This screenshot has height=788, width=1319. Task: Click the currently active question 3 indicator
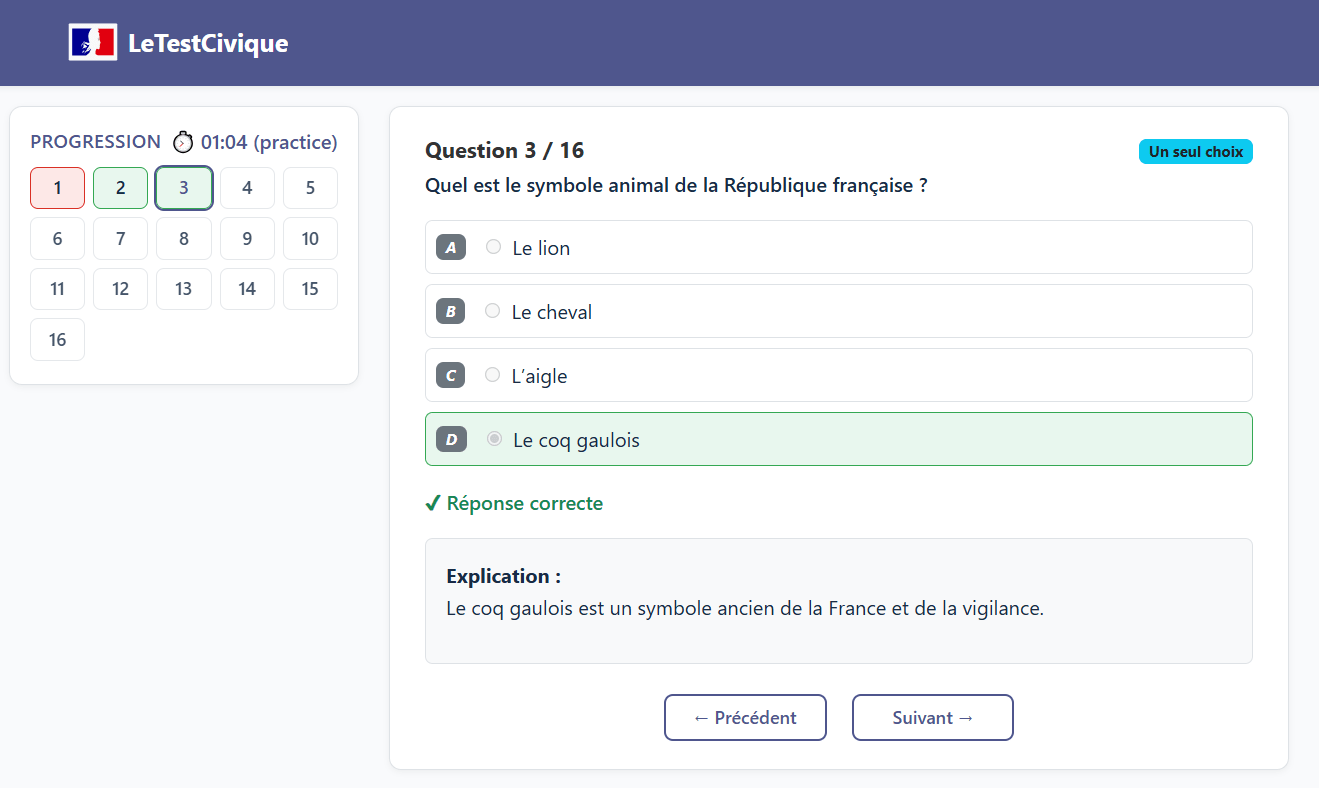point(183,187)
